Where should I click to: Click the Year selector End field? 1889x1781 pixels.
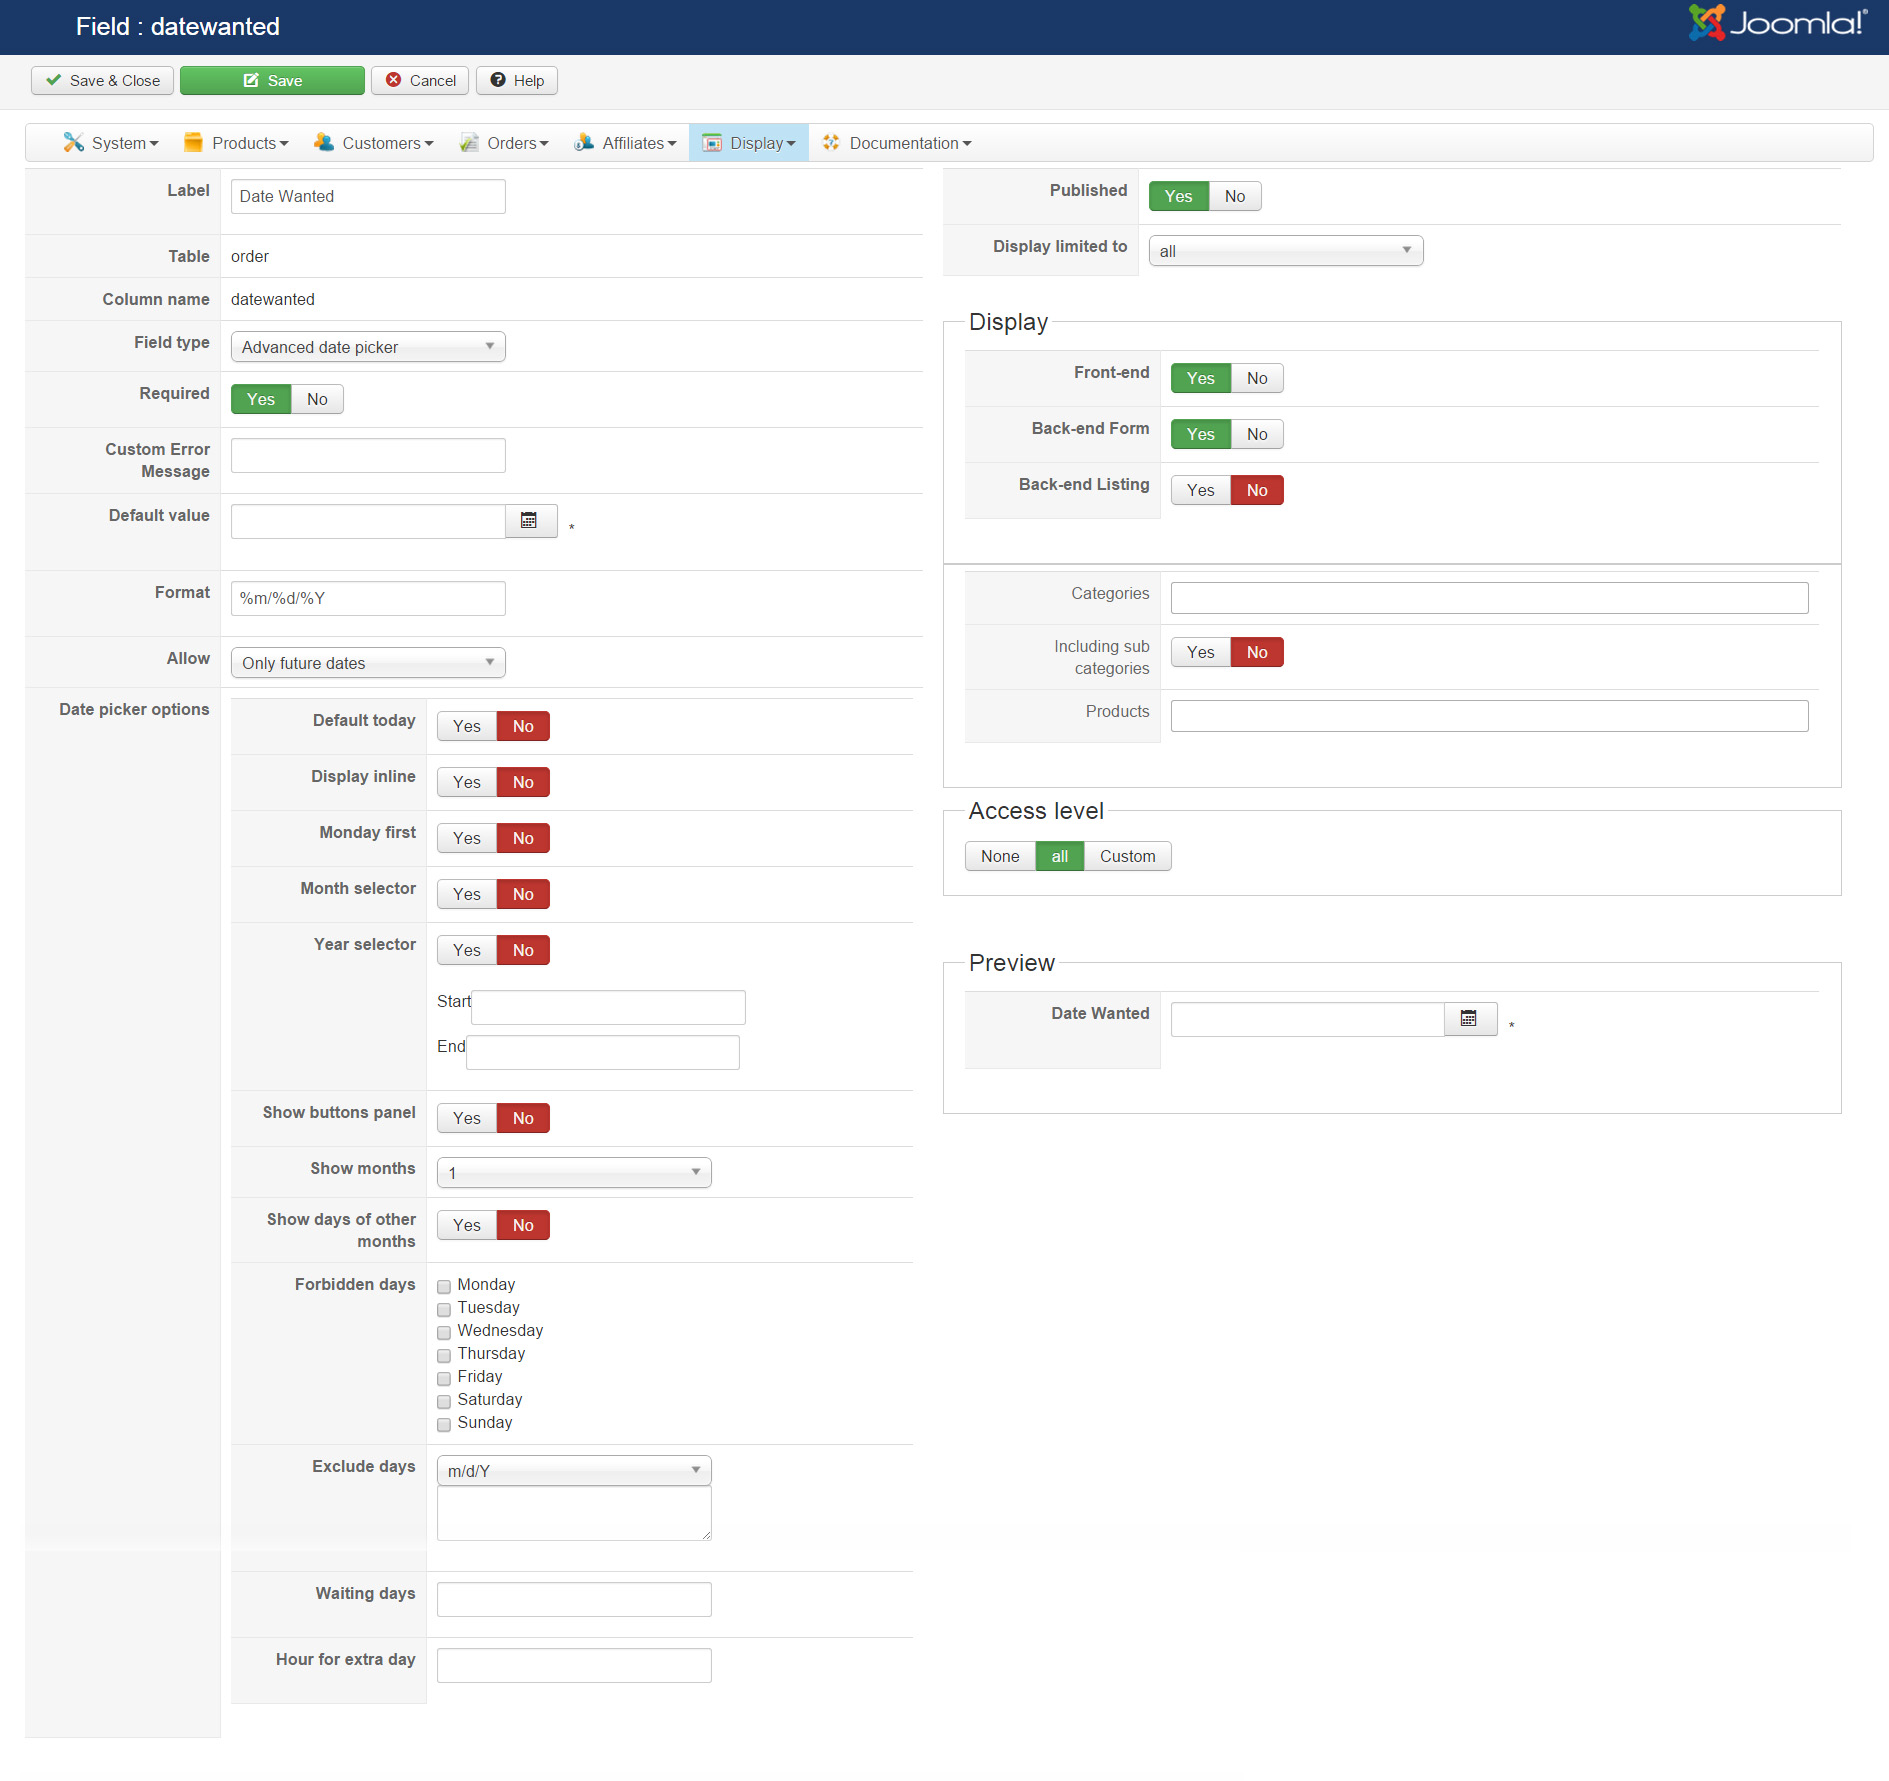tap(603, 1052)
